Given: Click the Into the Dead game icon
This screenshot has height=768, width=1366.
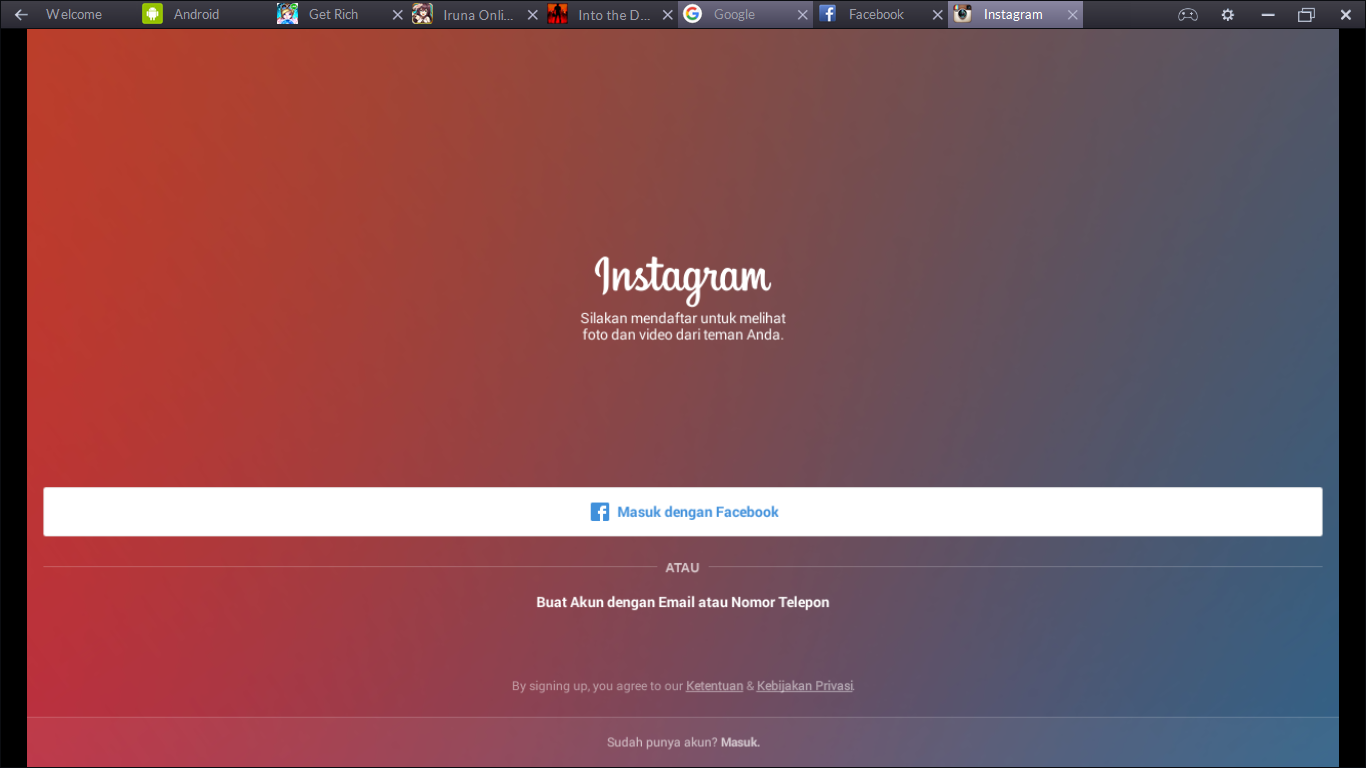Looking at the screenshot, I should pos(557,14).
